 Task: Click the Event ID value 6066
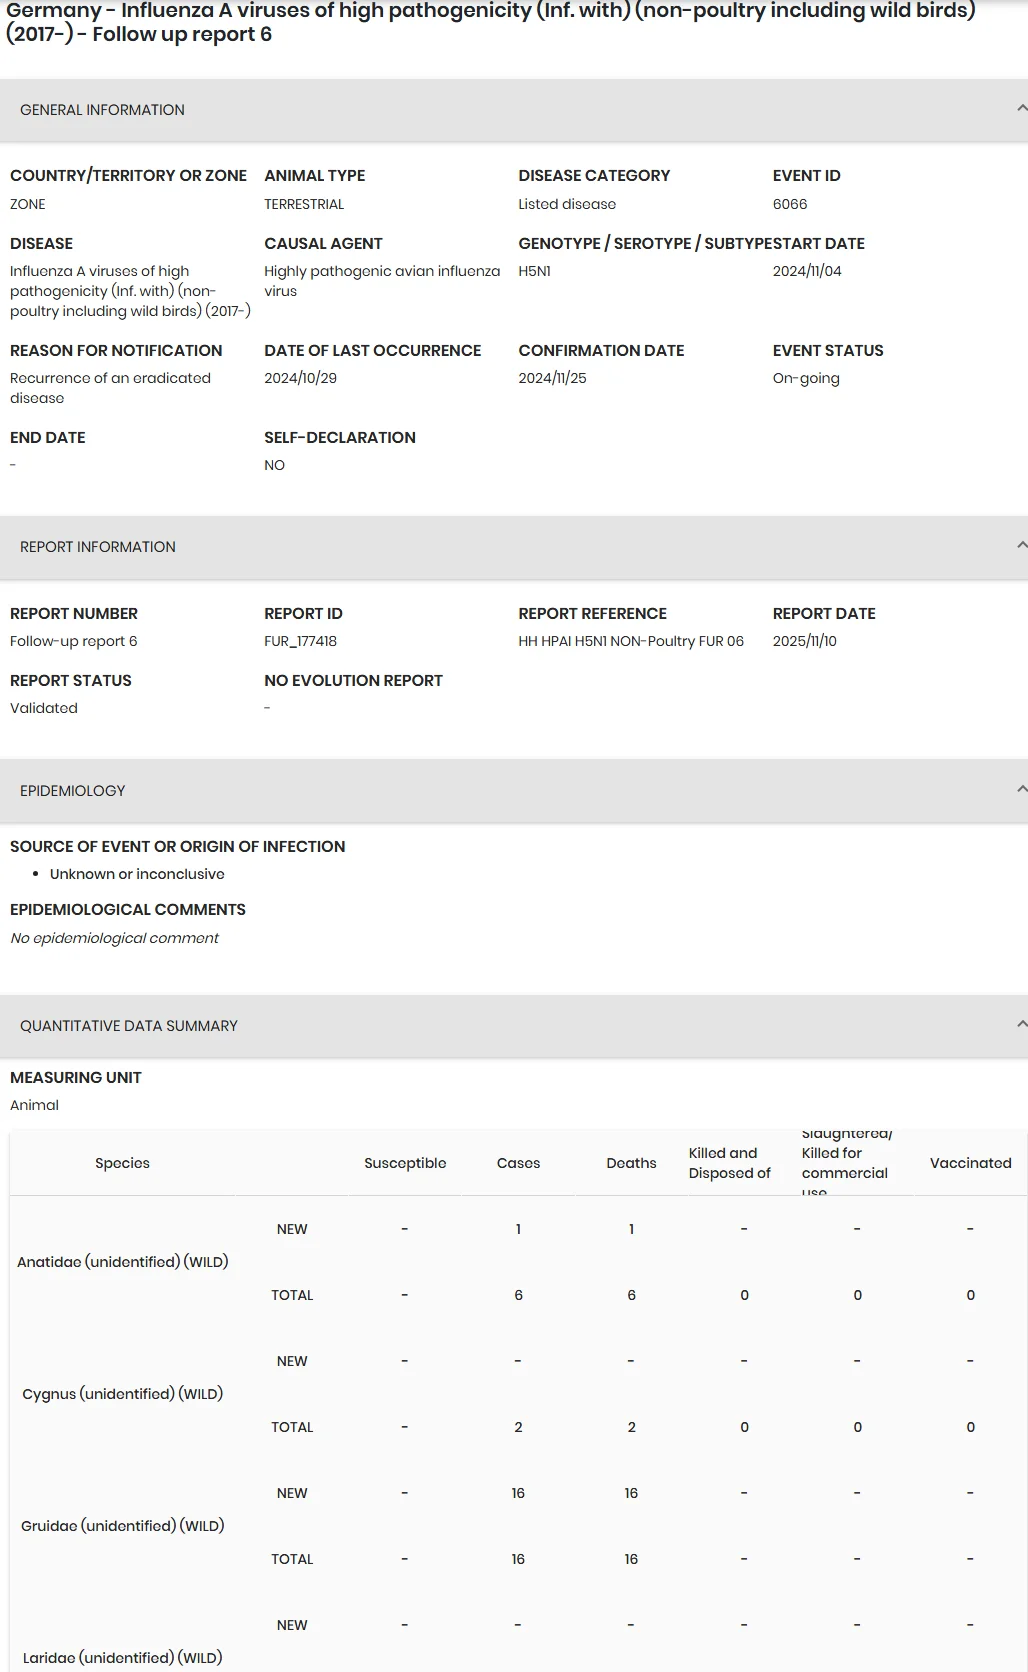coord(790,204)
